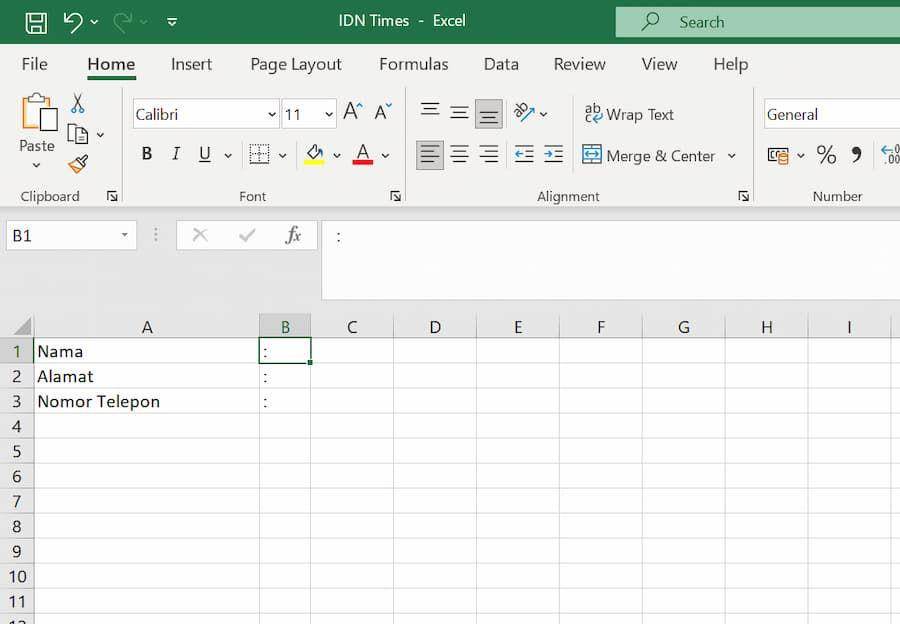The image size is (900, 624).
Task: Expand the Paste options arrow
Action: [36, 166]
